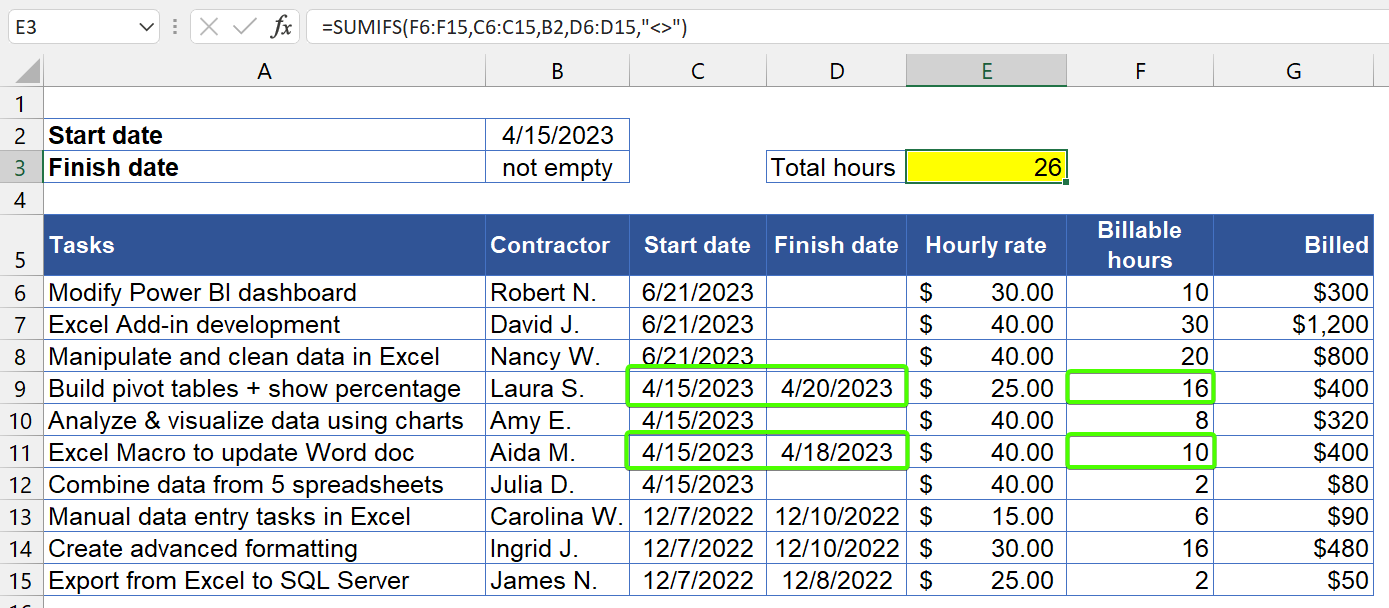Click the three-dot formula bar divider
The height and width of the screenshot is (608, 1389).
click(175, 27)
